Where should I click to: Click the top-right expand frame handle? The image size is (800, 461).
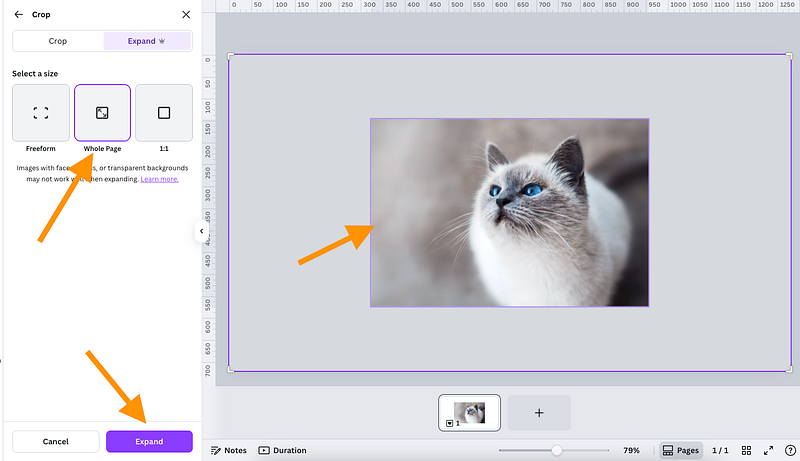(x=789, y=56)
